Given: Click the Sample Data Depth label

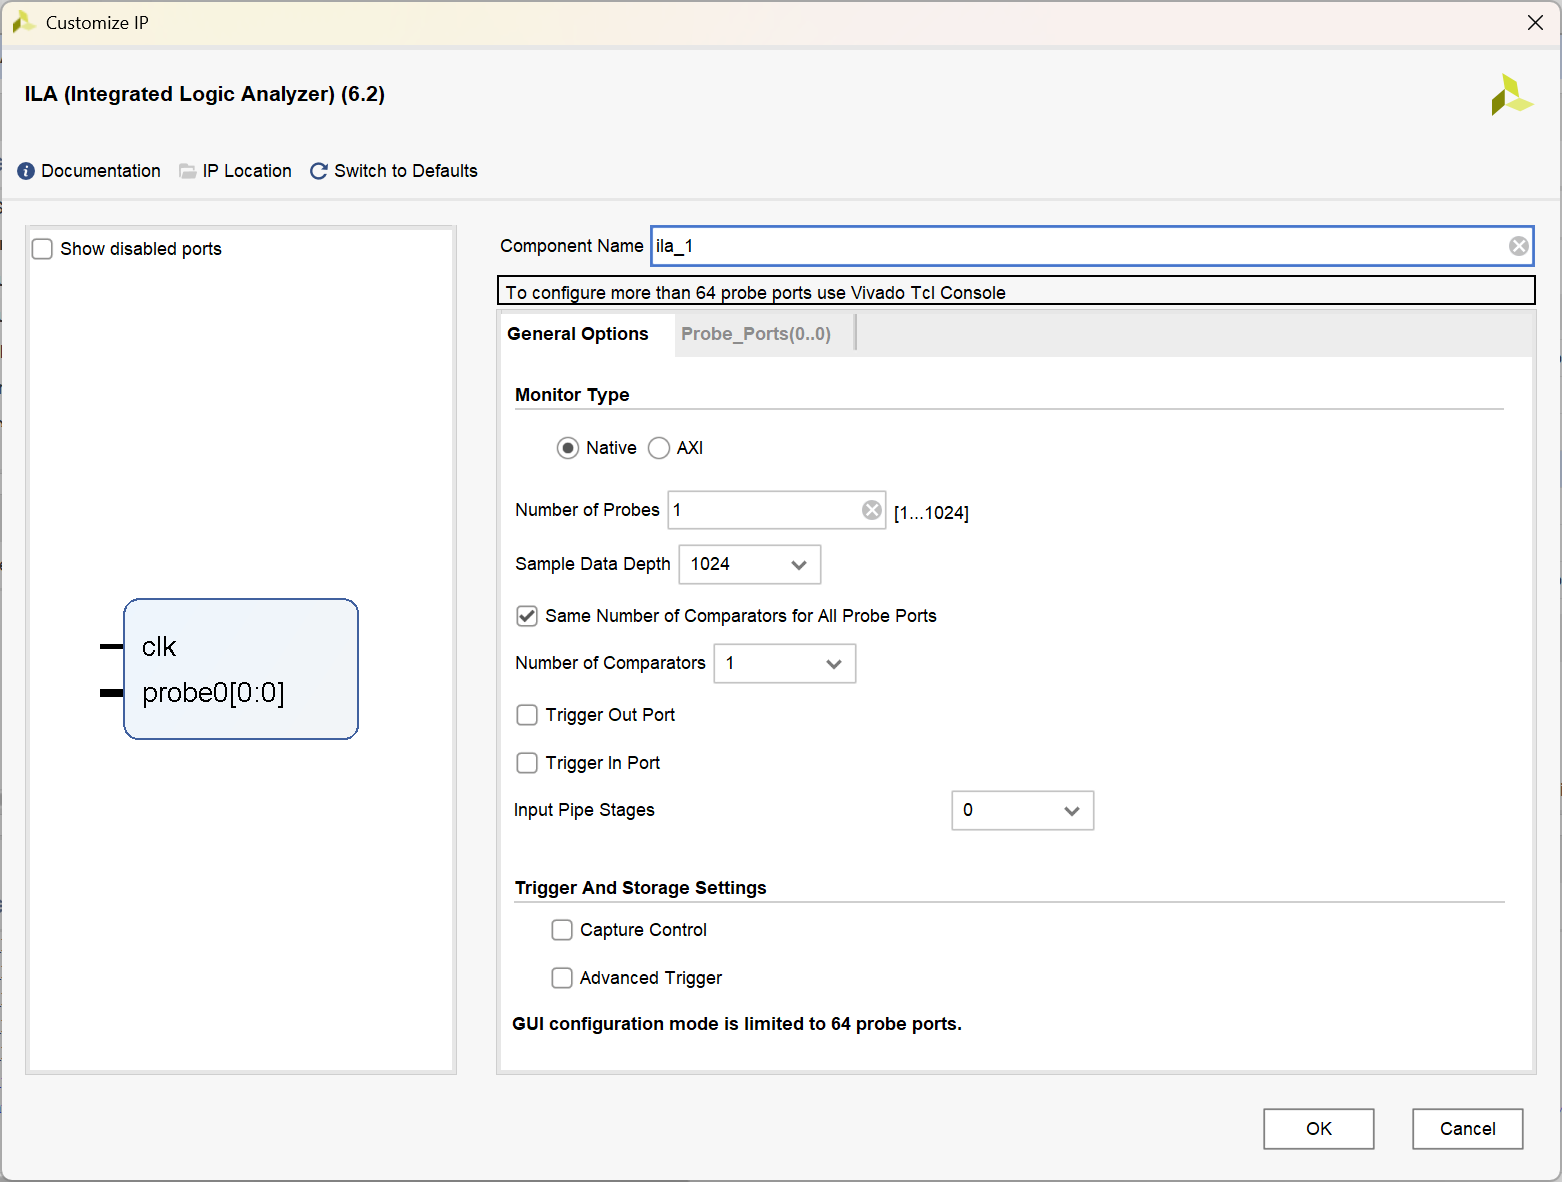Looking at the screenshot, I should (593, 564).
